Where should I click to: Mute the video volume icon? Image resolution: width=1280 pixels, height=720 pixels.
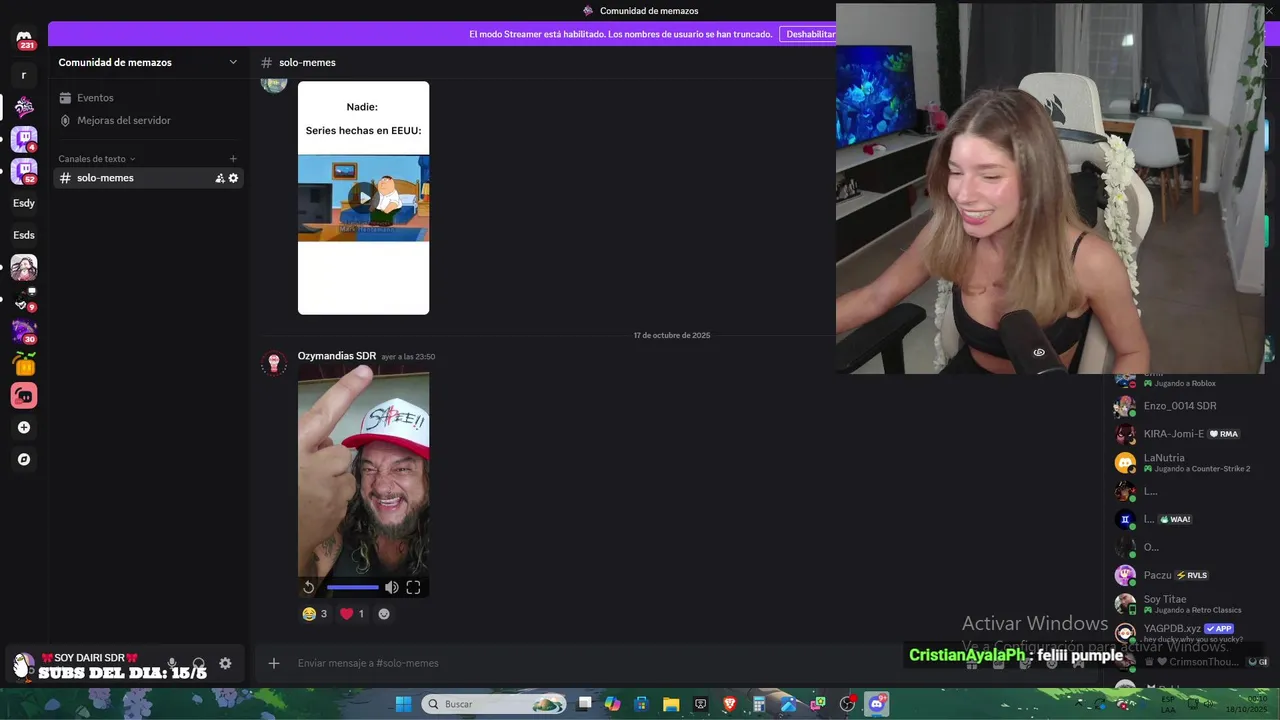(x=392, y=587)
